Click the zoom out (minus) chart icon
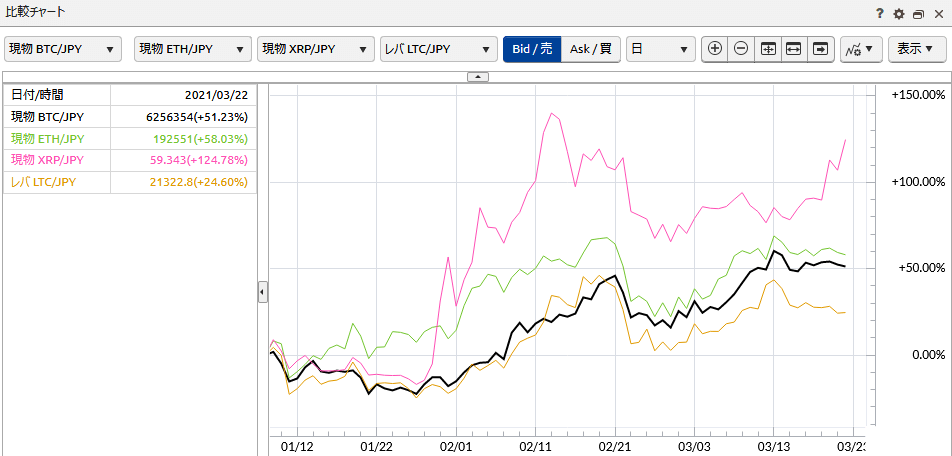This screenshot has width=952, height=456. pyautogui.click(x=741, y=49)
